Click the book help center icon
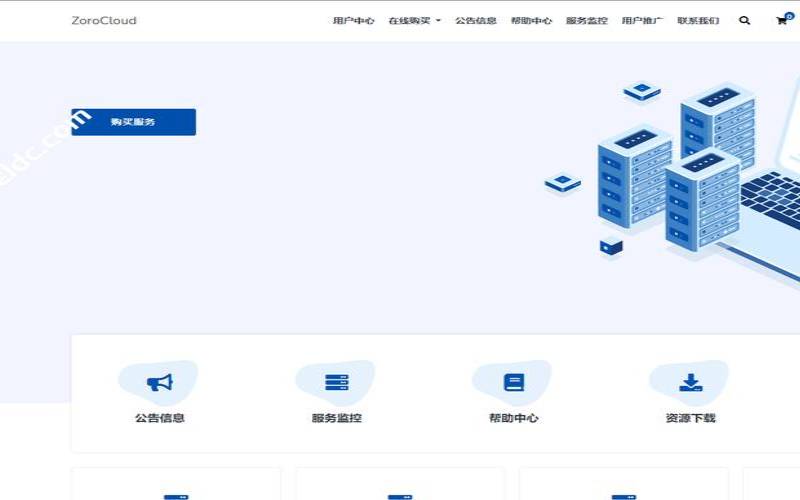This screenshot has height=500, width=800. (x=514, y=382)
